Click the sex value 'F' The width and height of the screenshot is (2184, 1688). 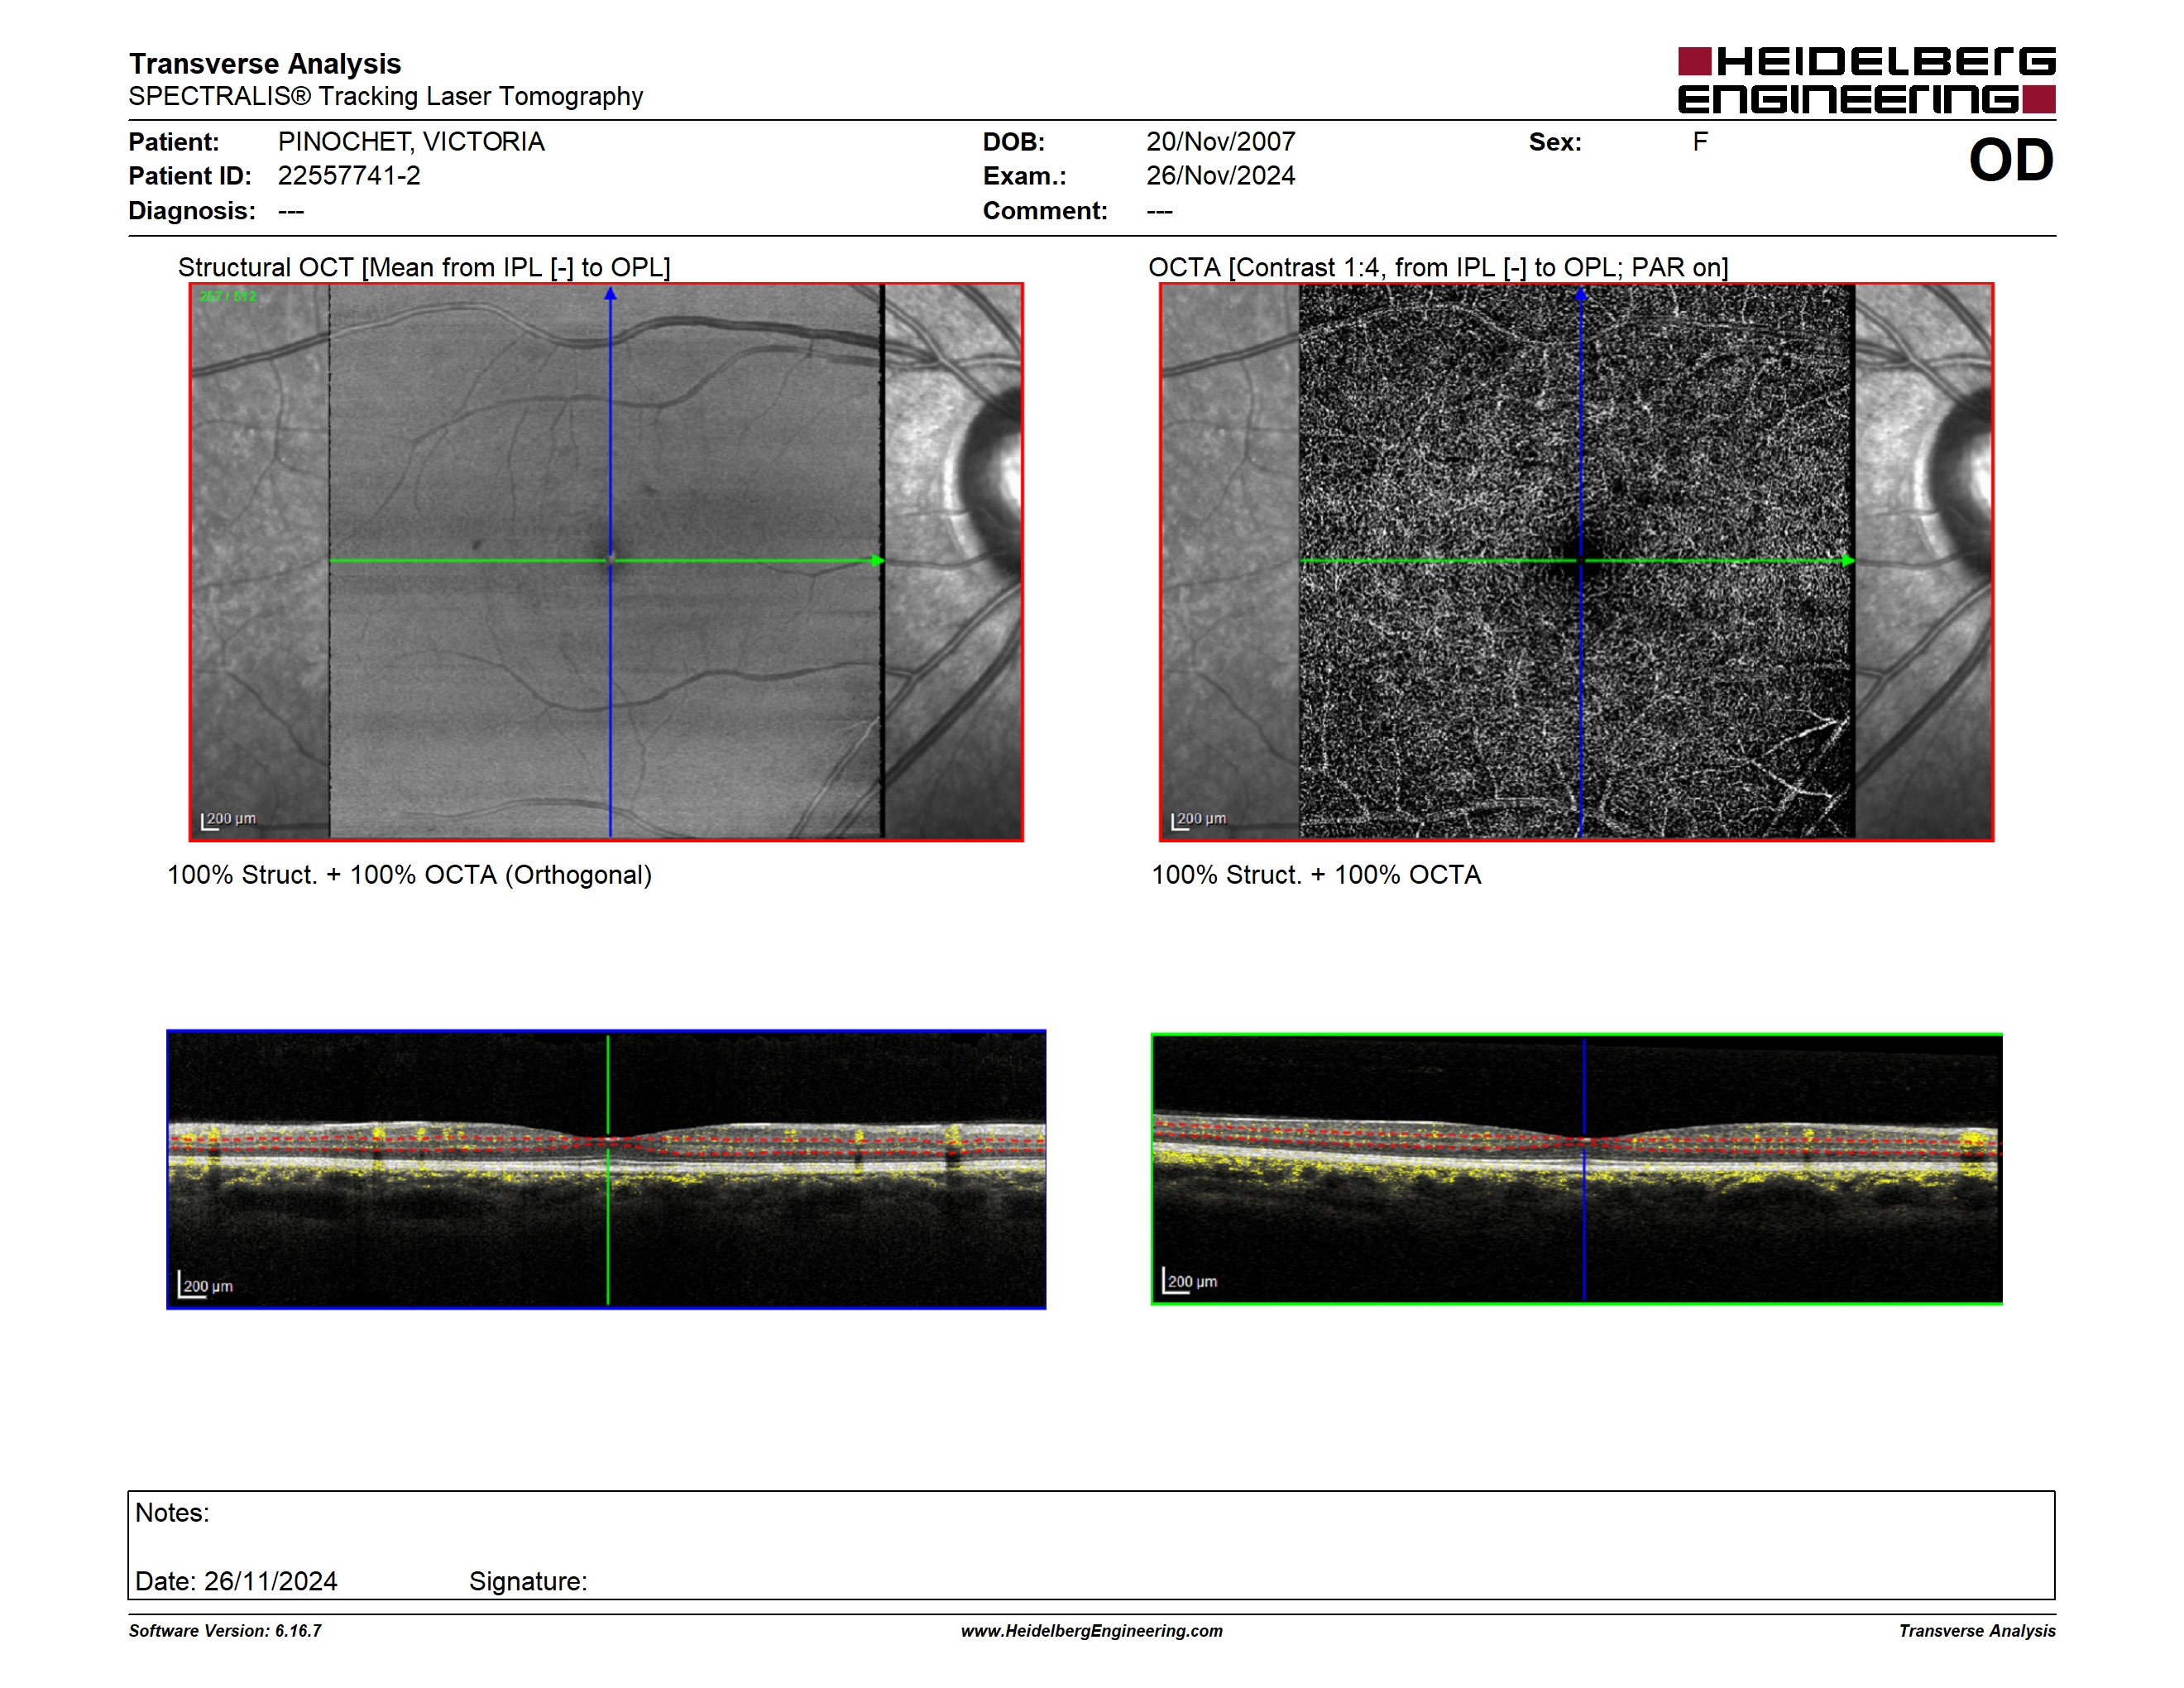point(1700,142)
